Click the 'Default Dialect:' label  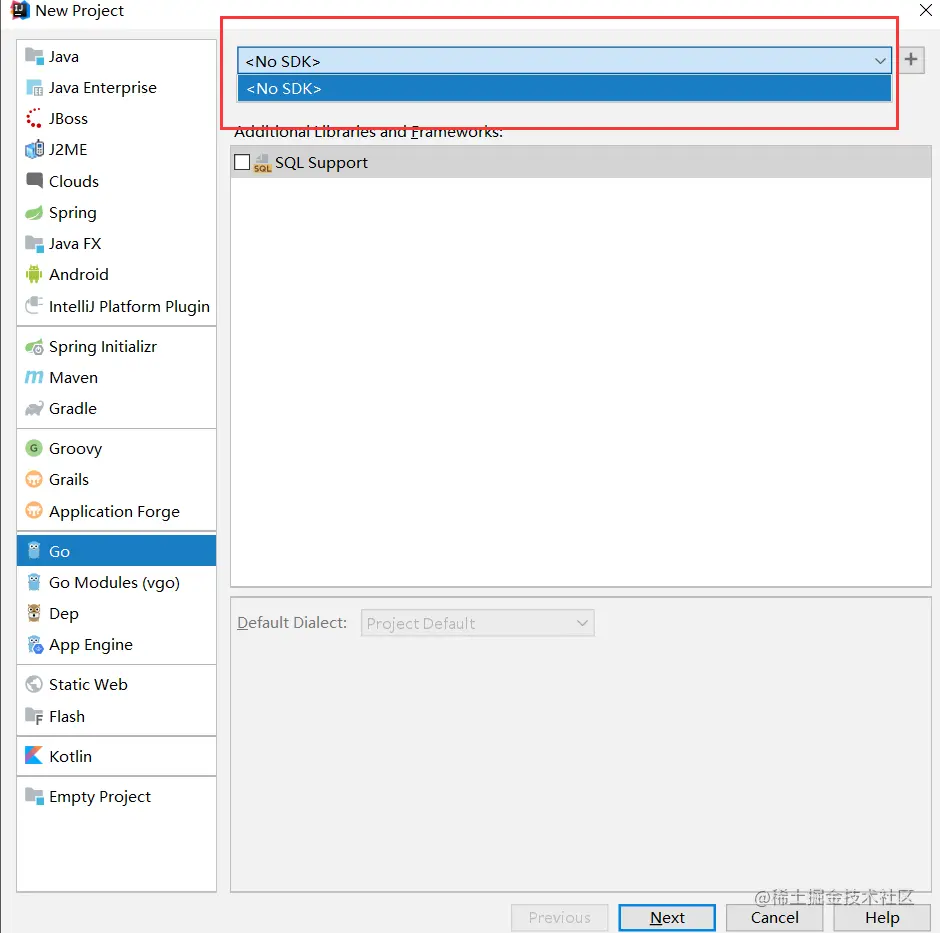(292, 623)
